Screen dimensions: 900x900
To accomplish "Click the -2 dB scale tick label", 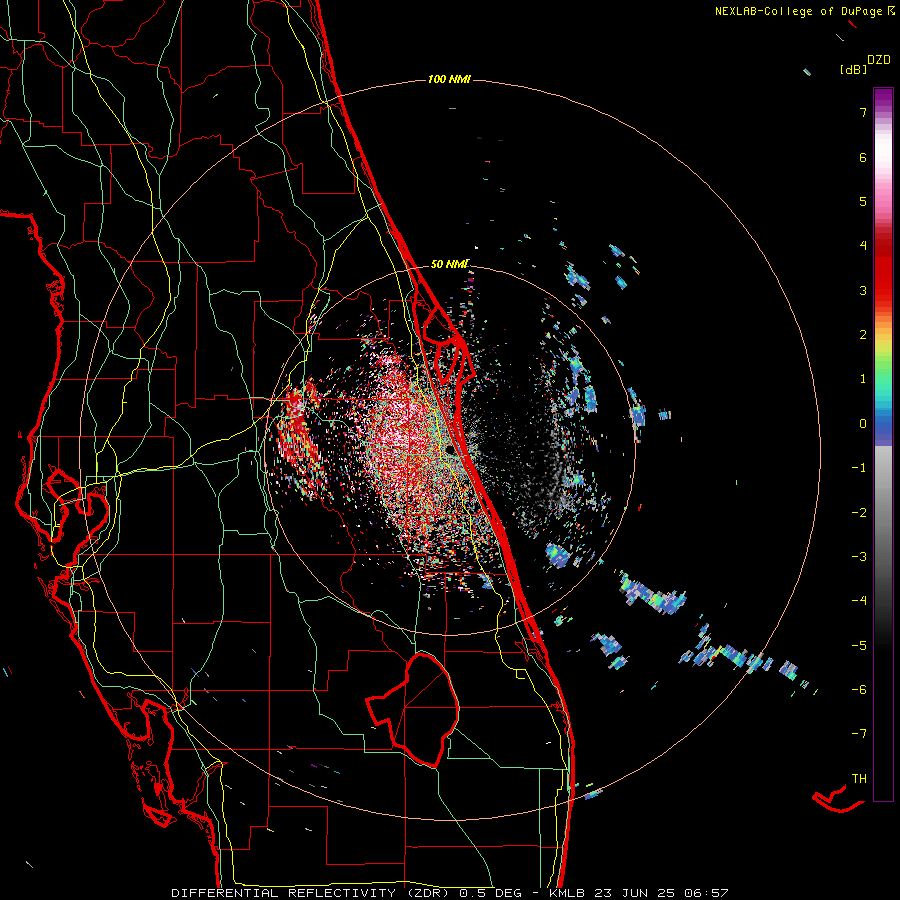I will 859,513.
